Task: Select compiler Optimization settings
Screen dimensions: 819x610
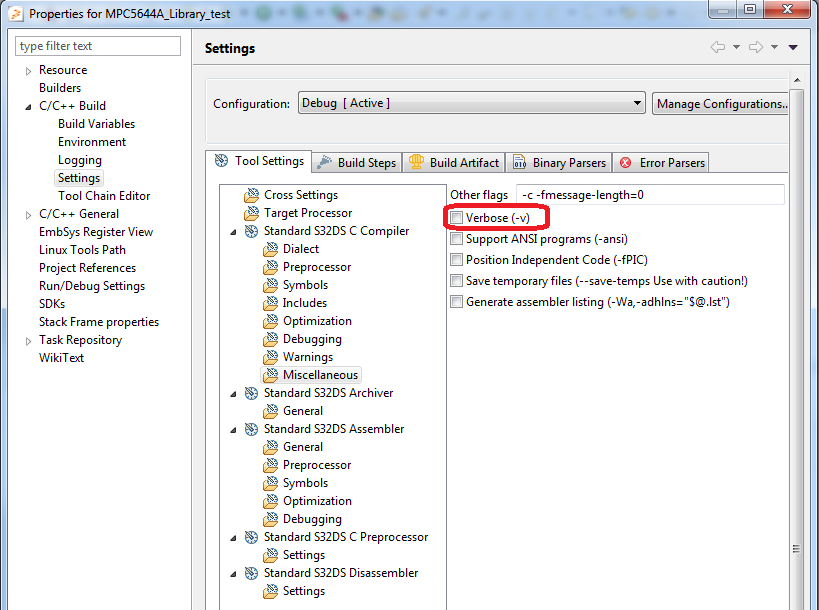Action: tap(317, 321)
